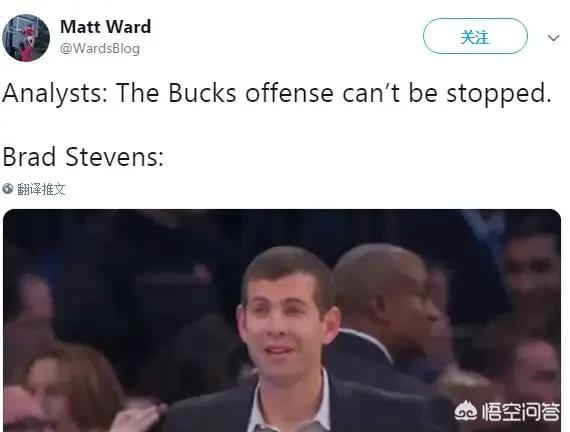Viewport: 570px width, 432px height.
Task: Follow Matt Ward with the 关注 button
Action: coord(475,36)
